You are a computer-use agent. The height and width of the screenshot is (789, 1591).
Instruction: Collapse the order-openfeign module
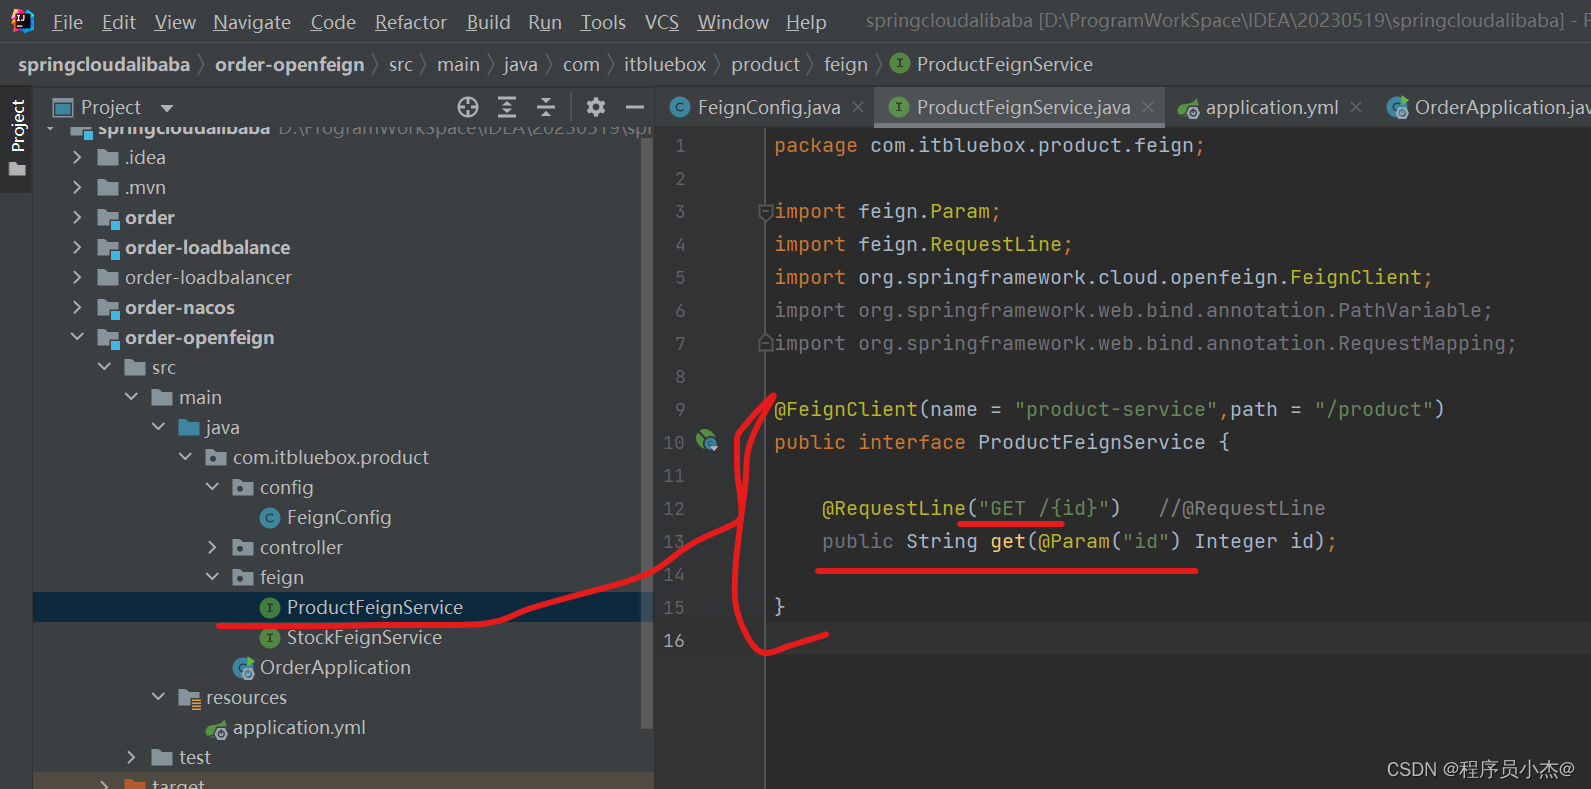click(77, 337)
